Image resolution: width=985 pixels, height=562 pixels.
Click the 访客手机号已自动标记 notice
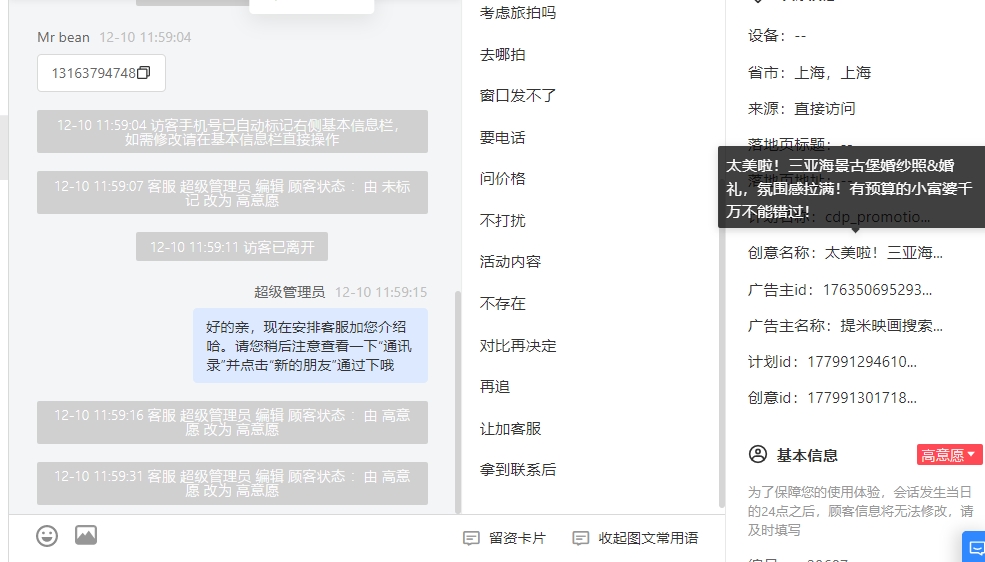pos(232,132)
